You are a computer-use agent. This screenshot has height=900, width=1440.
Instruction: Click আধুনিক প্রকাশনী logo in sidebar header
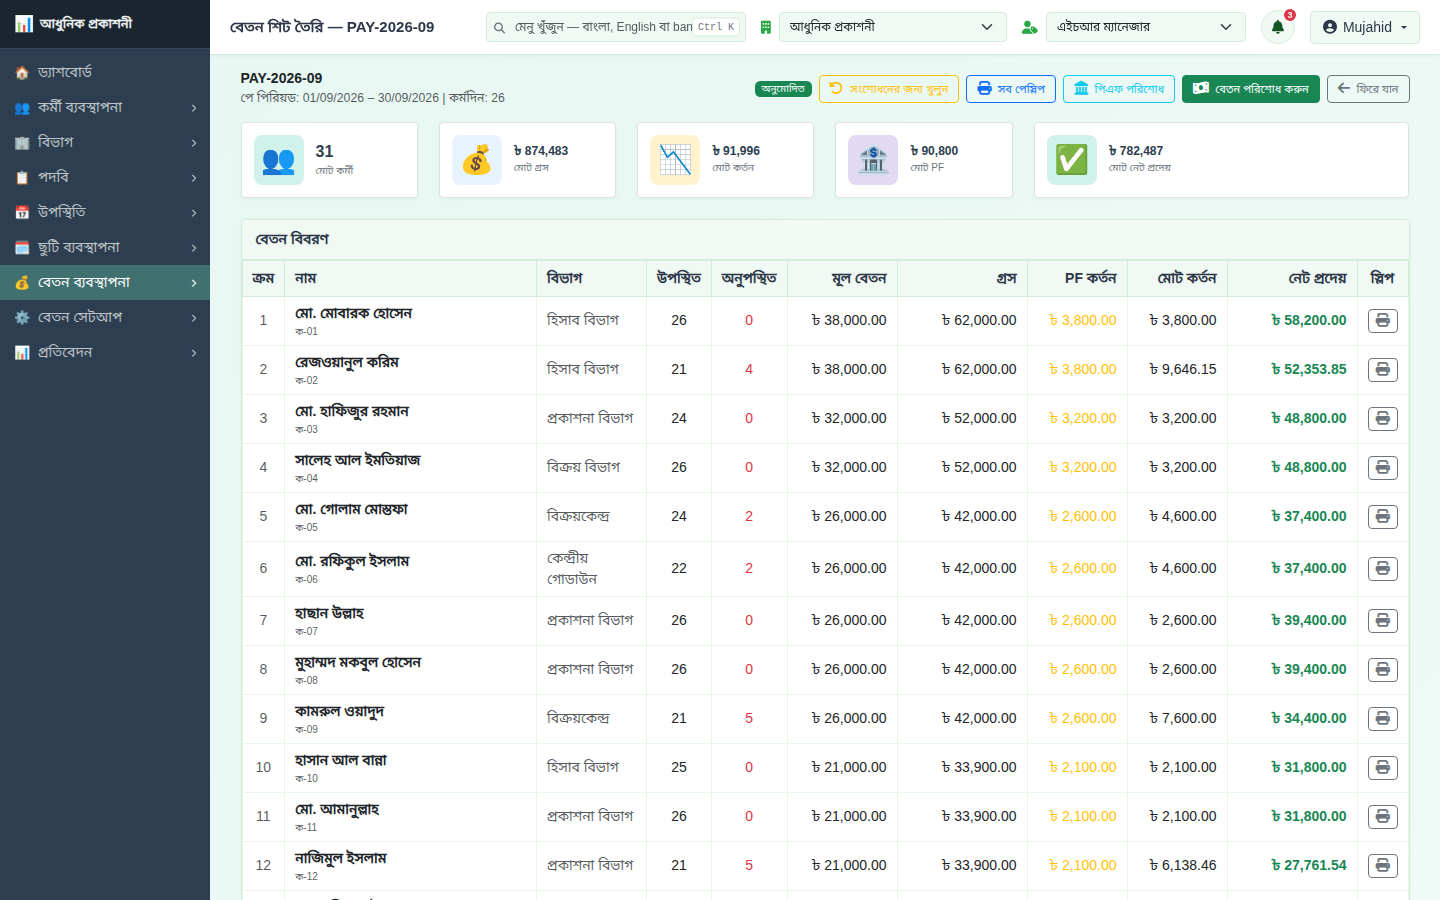point(73,23)
